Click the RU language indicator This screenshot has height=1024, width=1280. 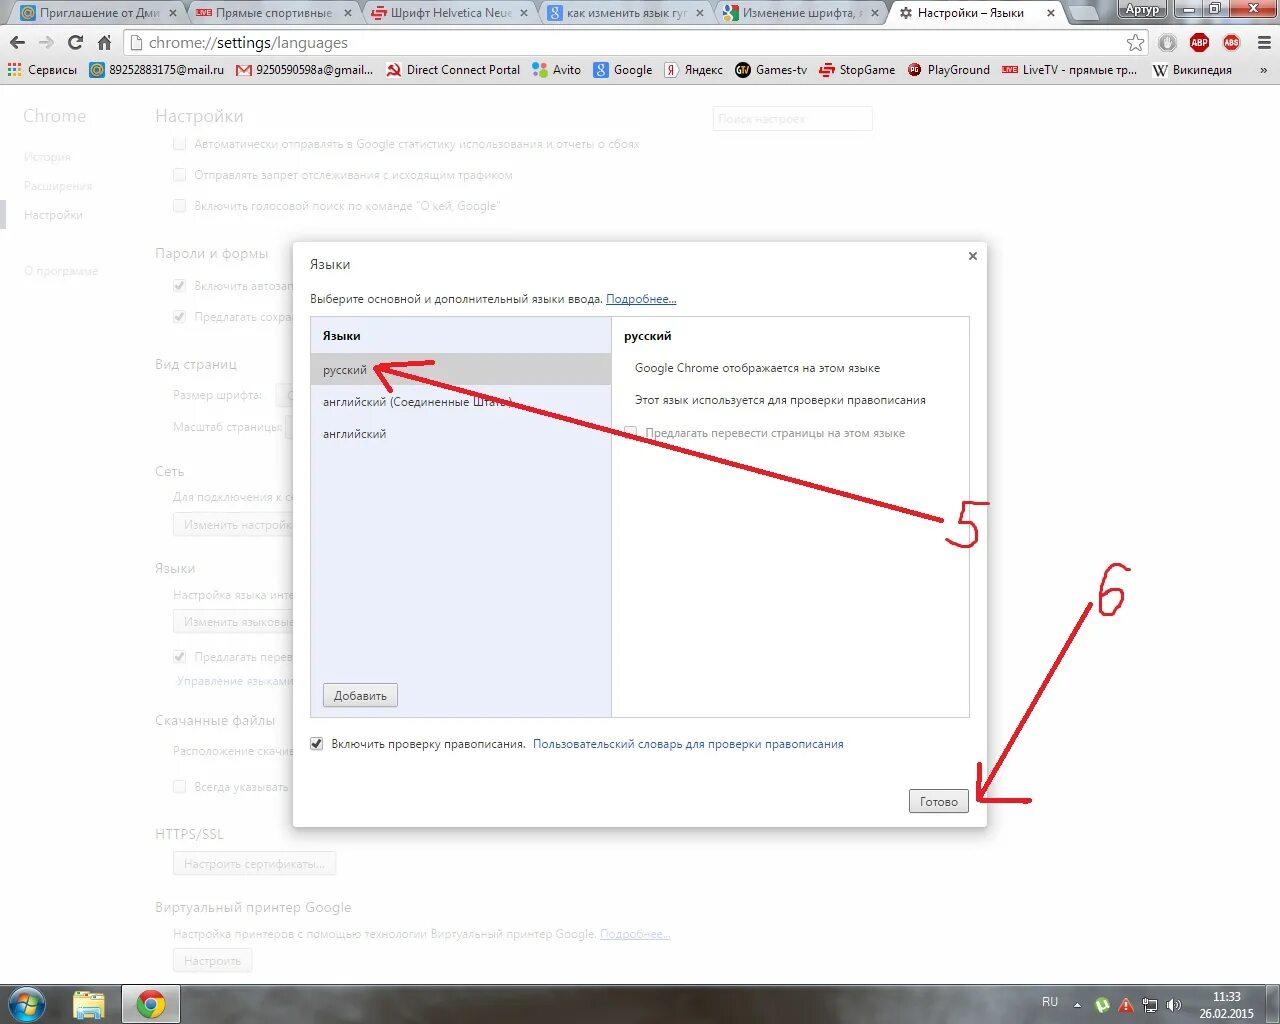[x=1050, y=1002]
